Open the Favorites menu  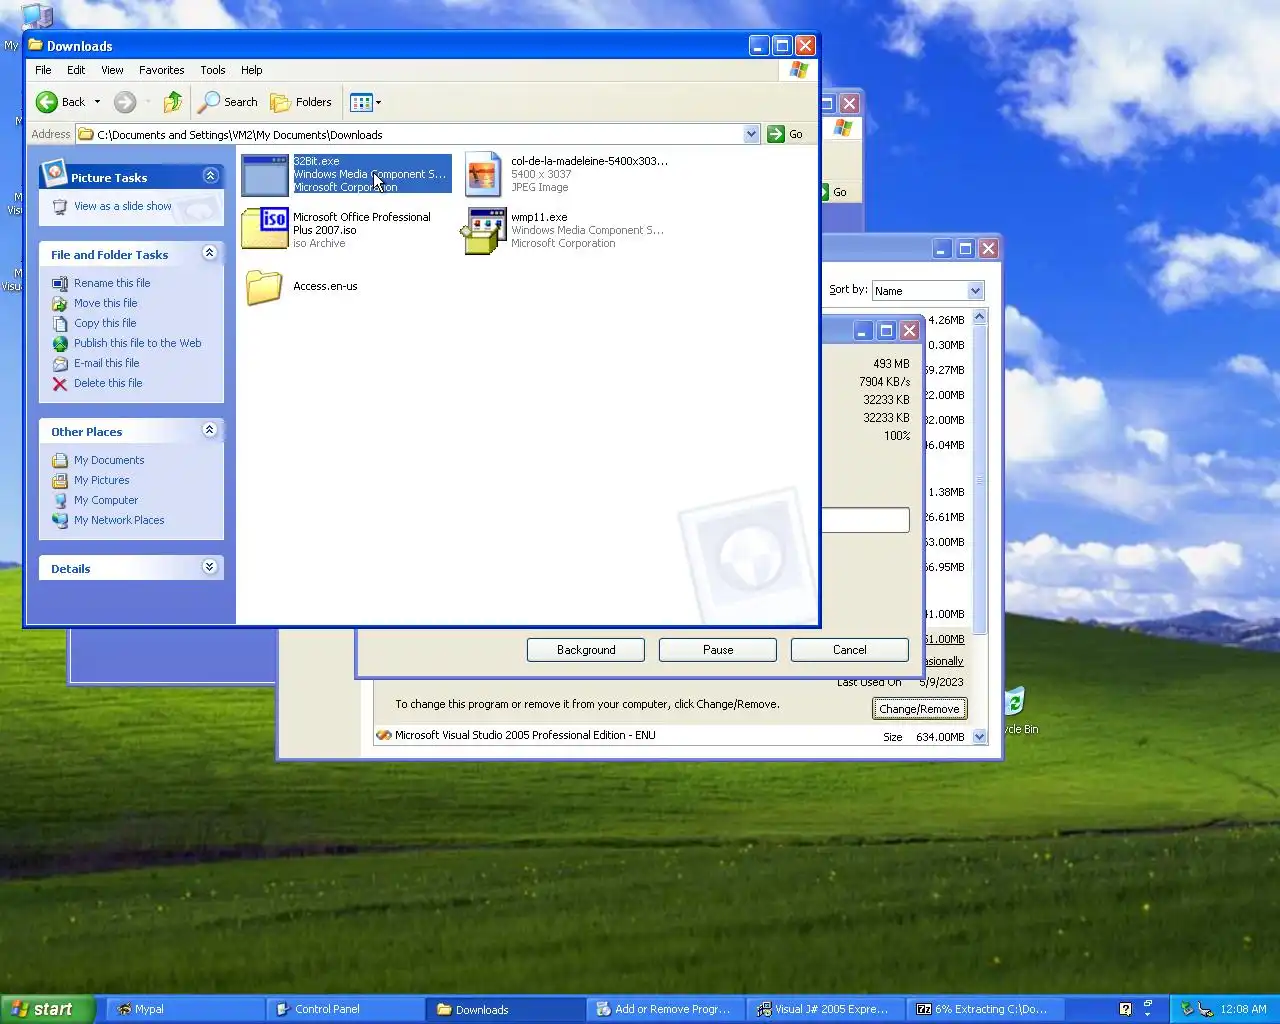(161, 70)
